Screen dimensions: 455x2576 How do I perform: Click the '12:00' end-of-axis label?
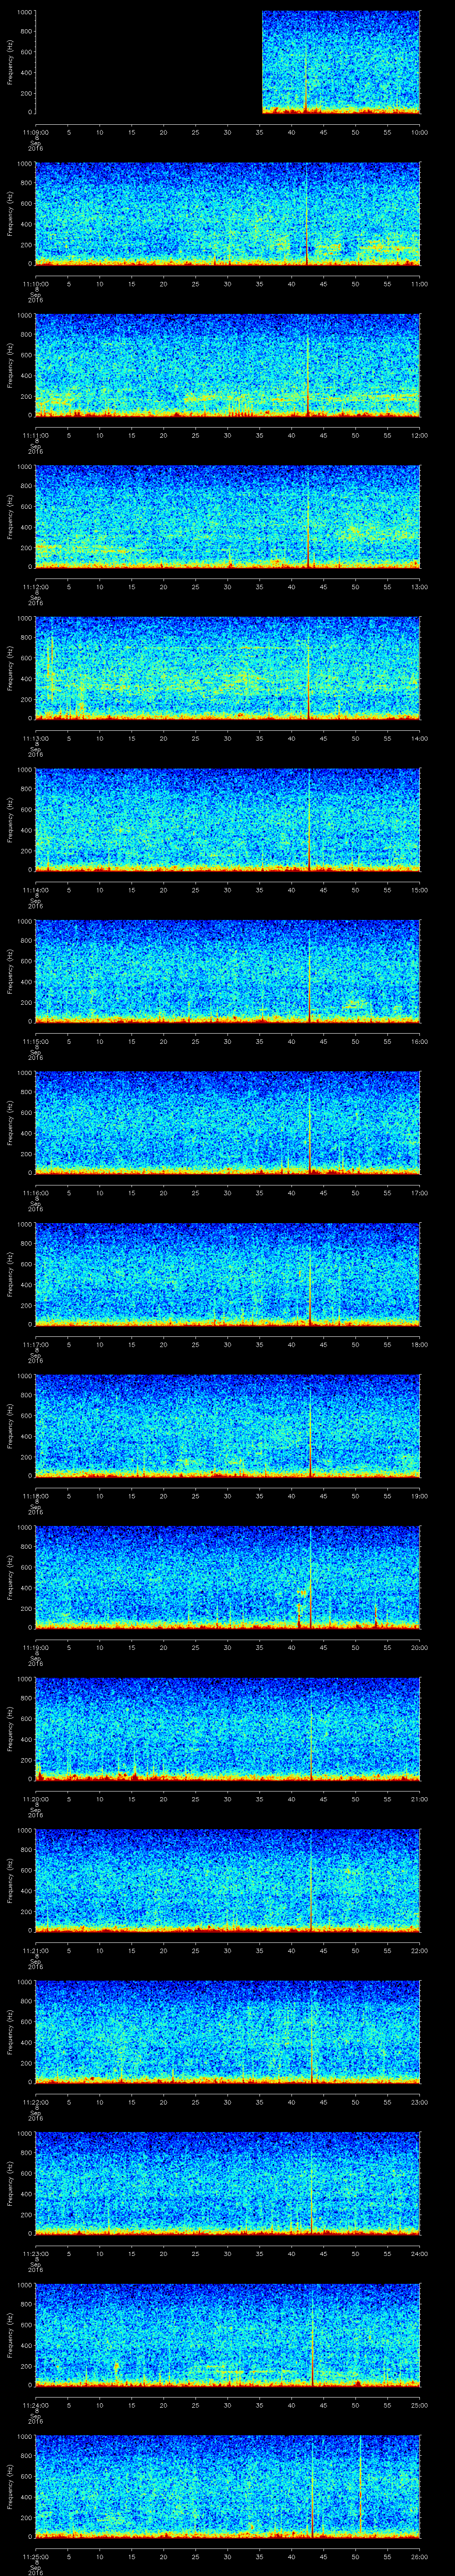419,435
